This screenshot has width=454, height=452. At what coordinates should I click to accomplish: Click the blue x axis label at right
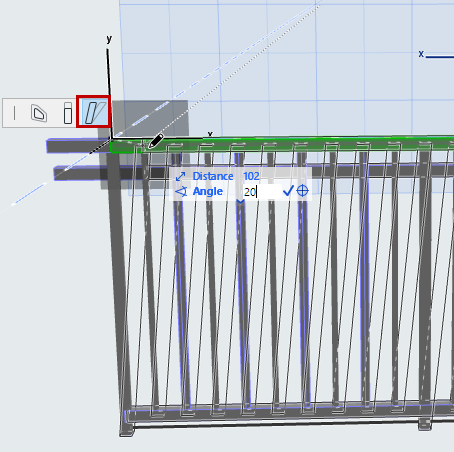(421, 54)
